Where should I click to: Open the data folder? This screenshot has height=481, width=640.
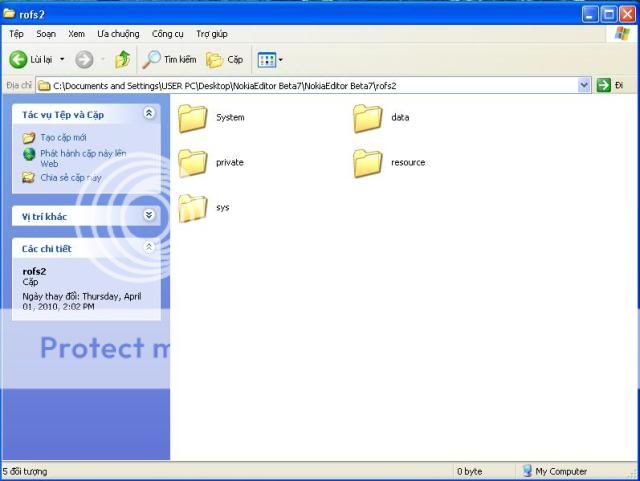368,118
